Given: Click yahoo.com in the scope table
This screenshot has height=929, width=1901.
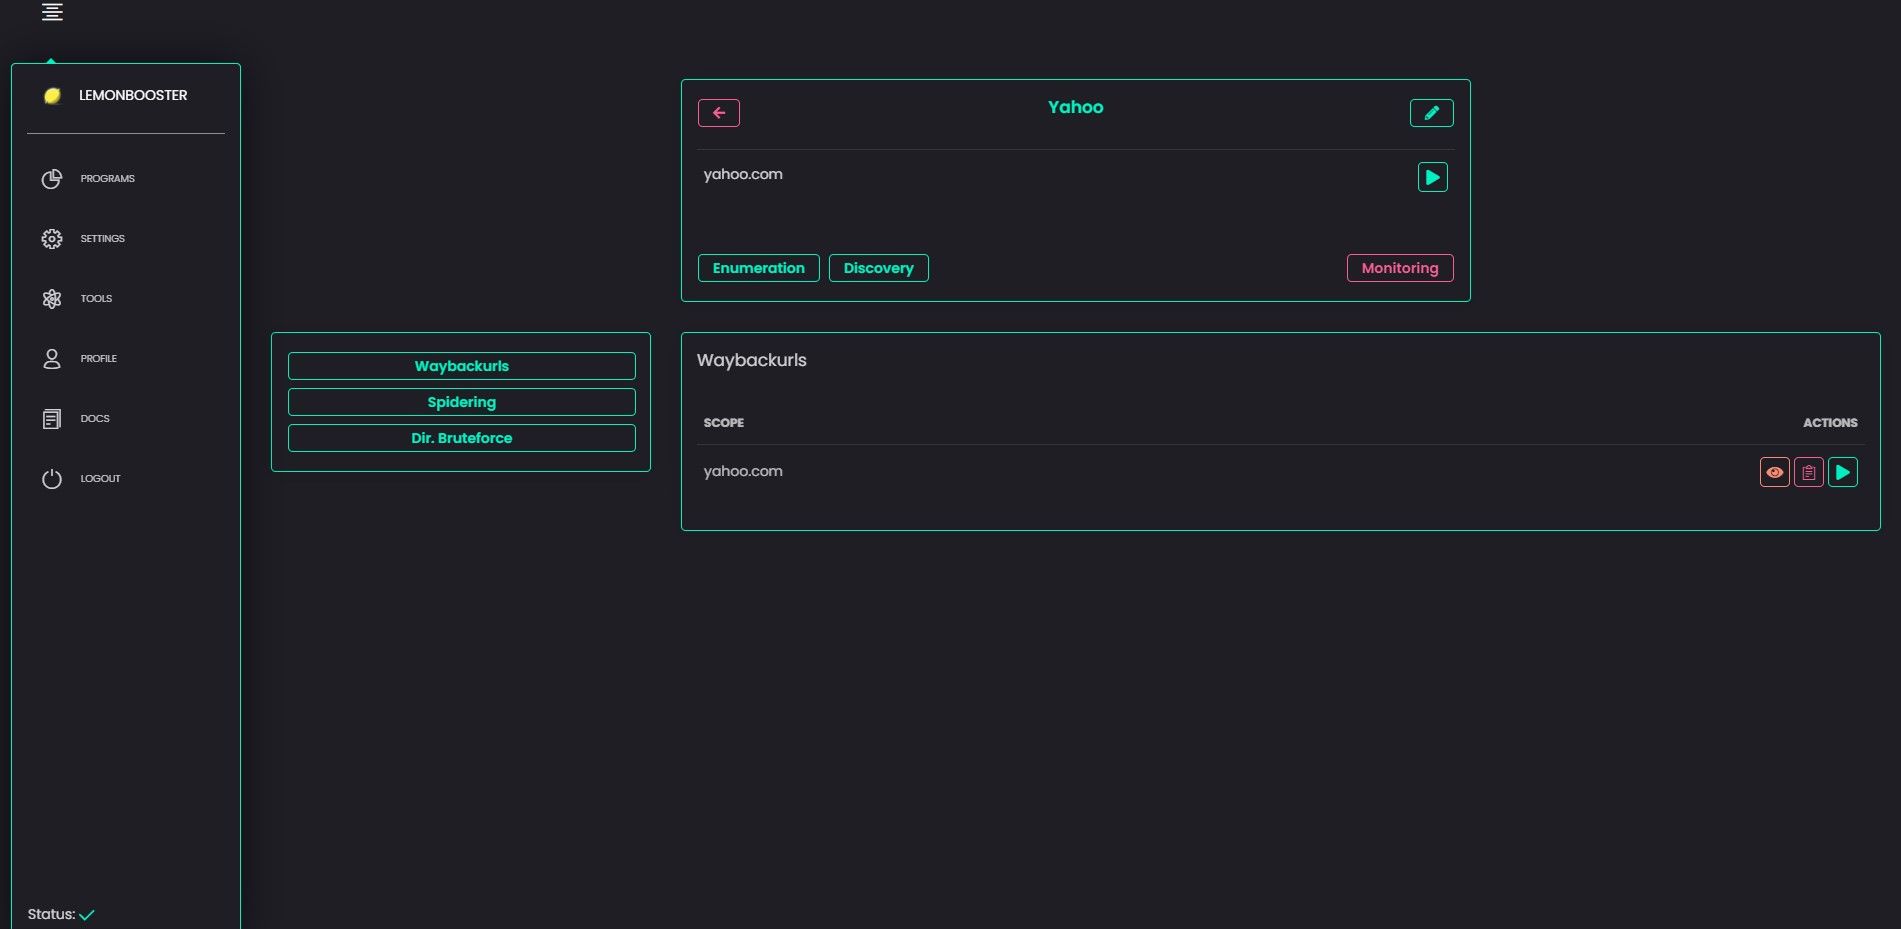Looking at the screenshot, I should point(743,471).
